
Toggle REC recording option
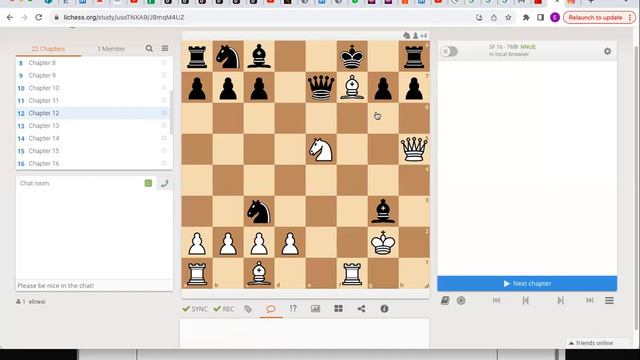[x=224, y=309]
